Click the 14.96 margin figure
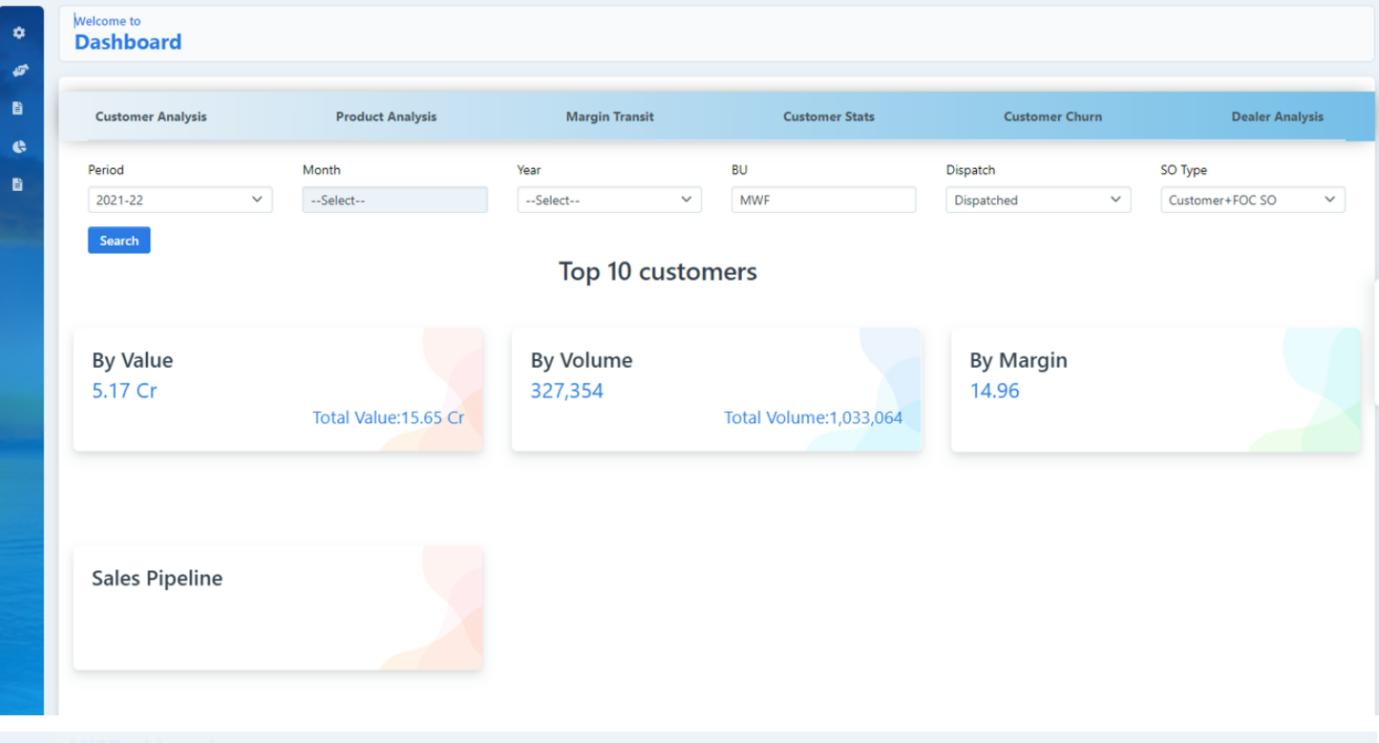1379x743 pixels. [x=994, y=390]
